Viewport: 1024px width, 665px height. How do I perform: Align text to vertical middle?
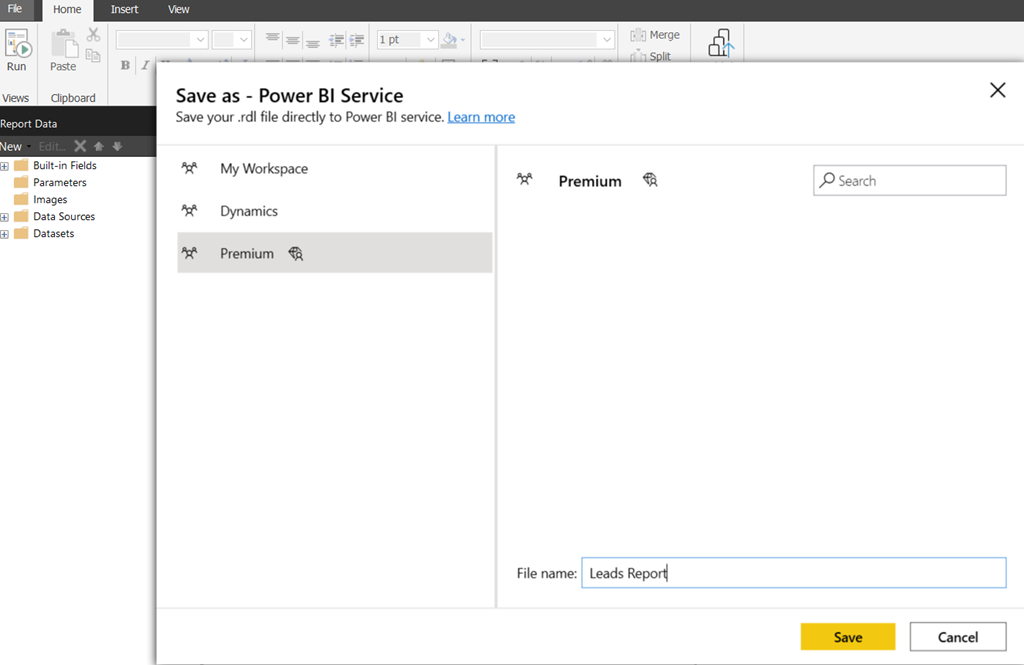pos(293,41)
